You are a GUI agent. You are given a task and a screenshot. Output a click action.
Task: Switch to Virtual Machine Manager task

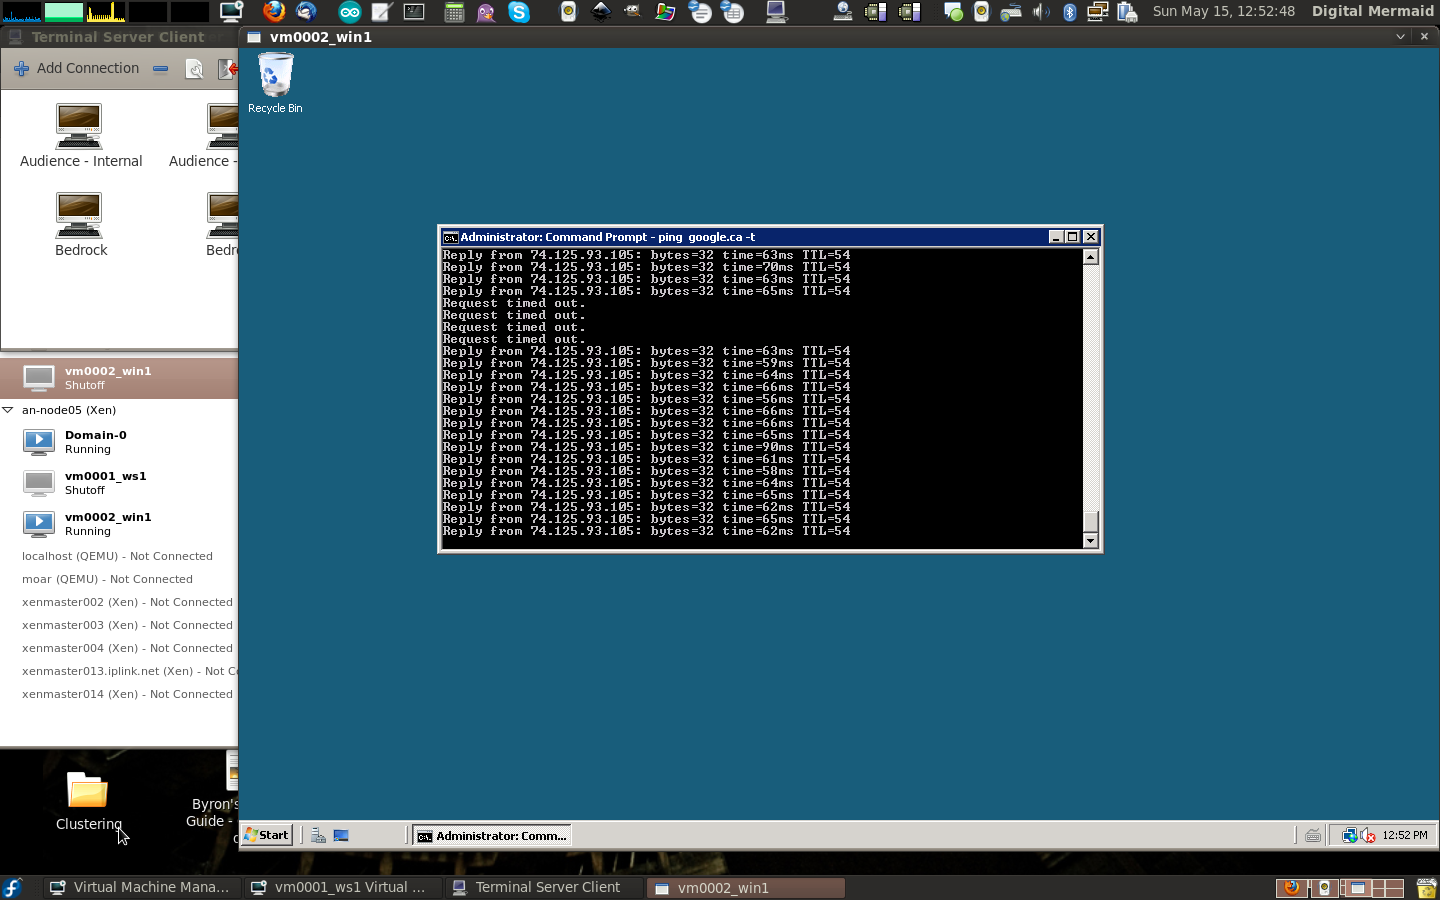[141, 887]
